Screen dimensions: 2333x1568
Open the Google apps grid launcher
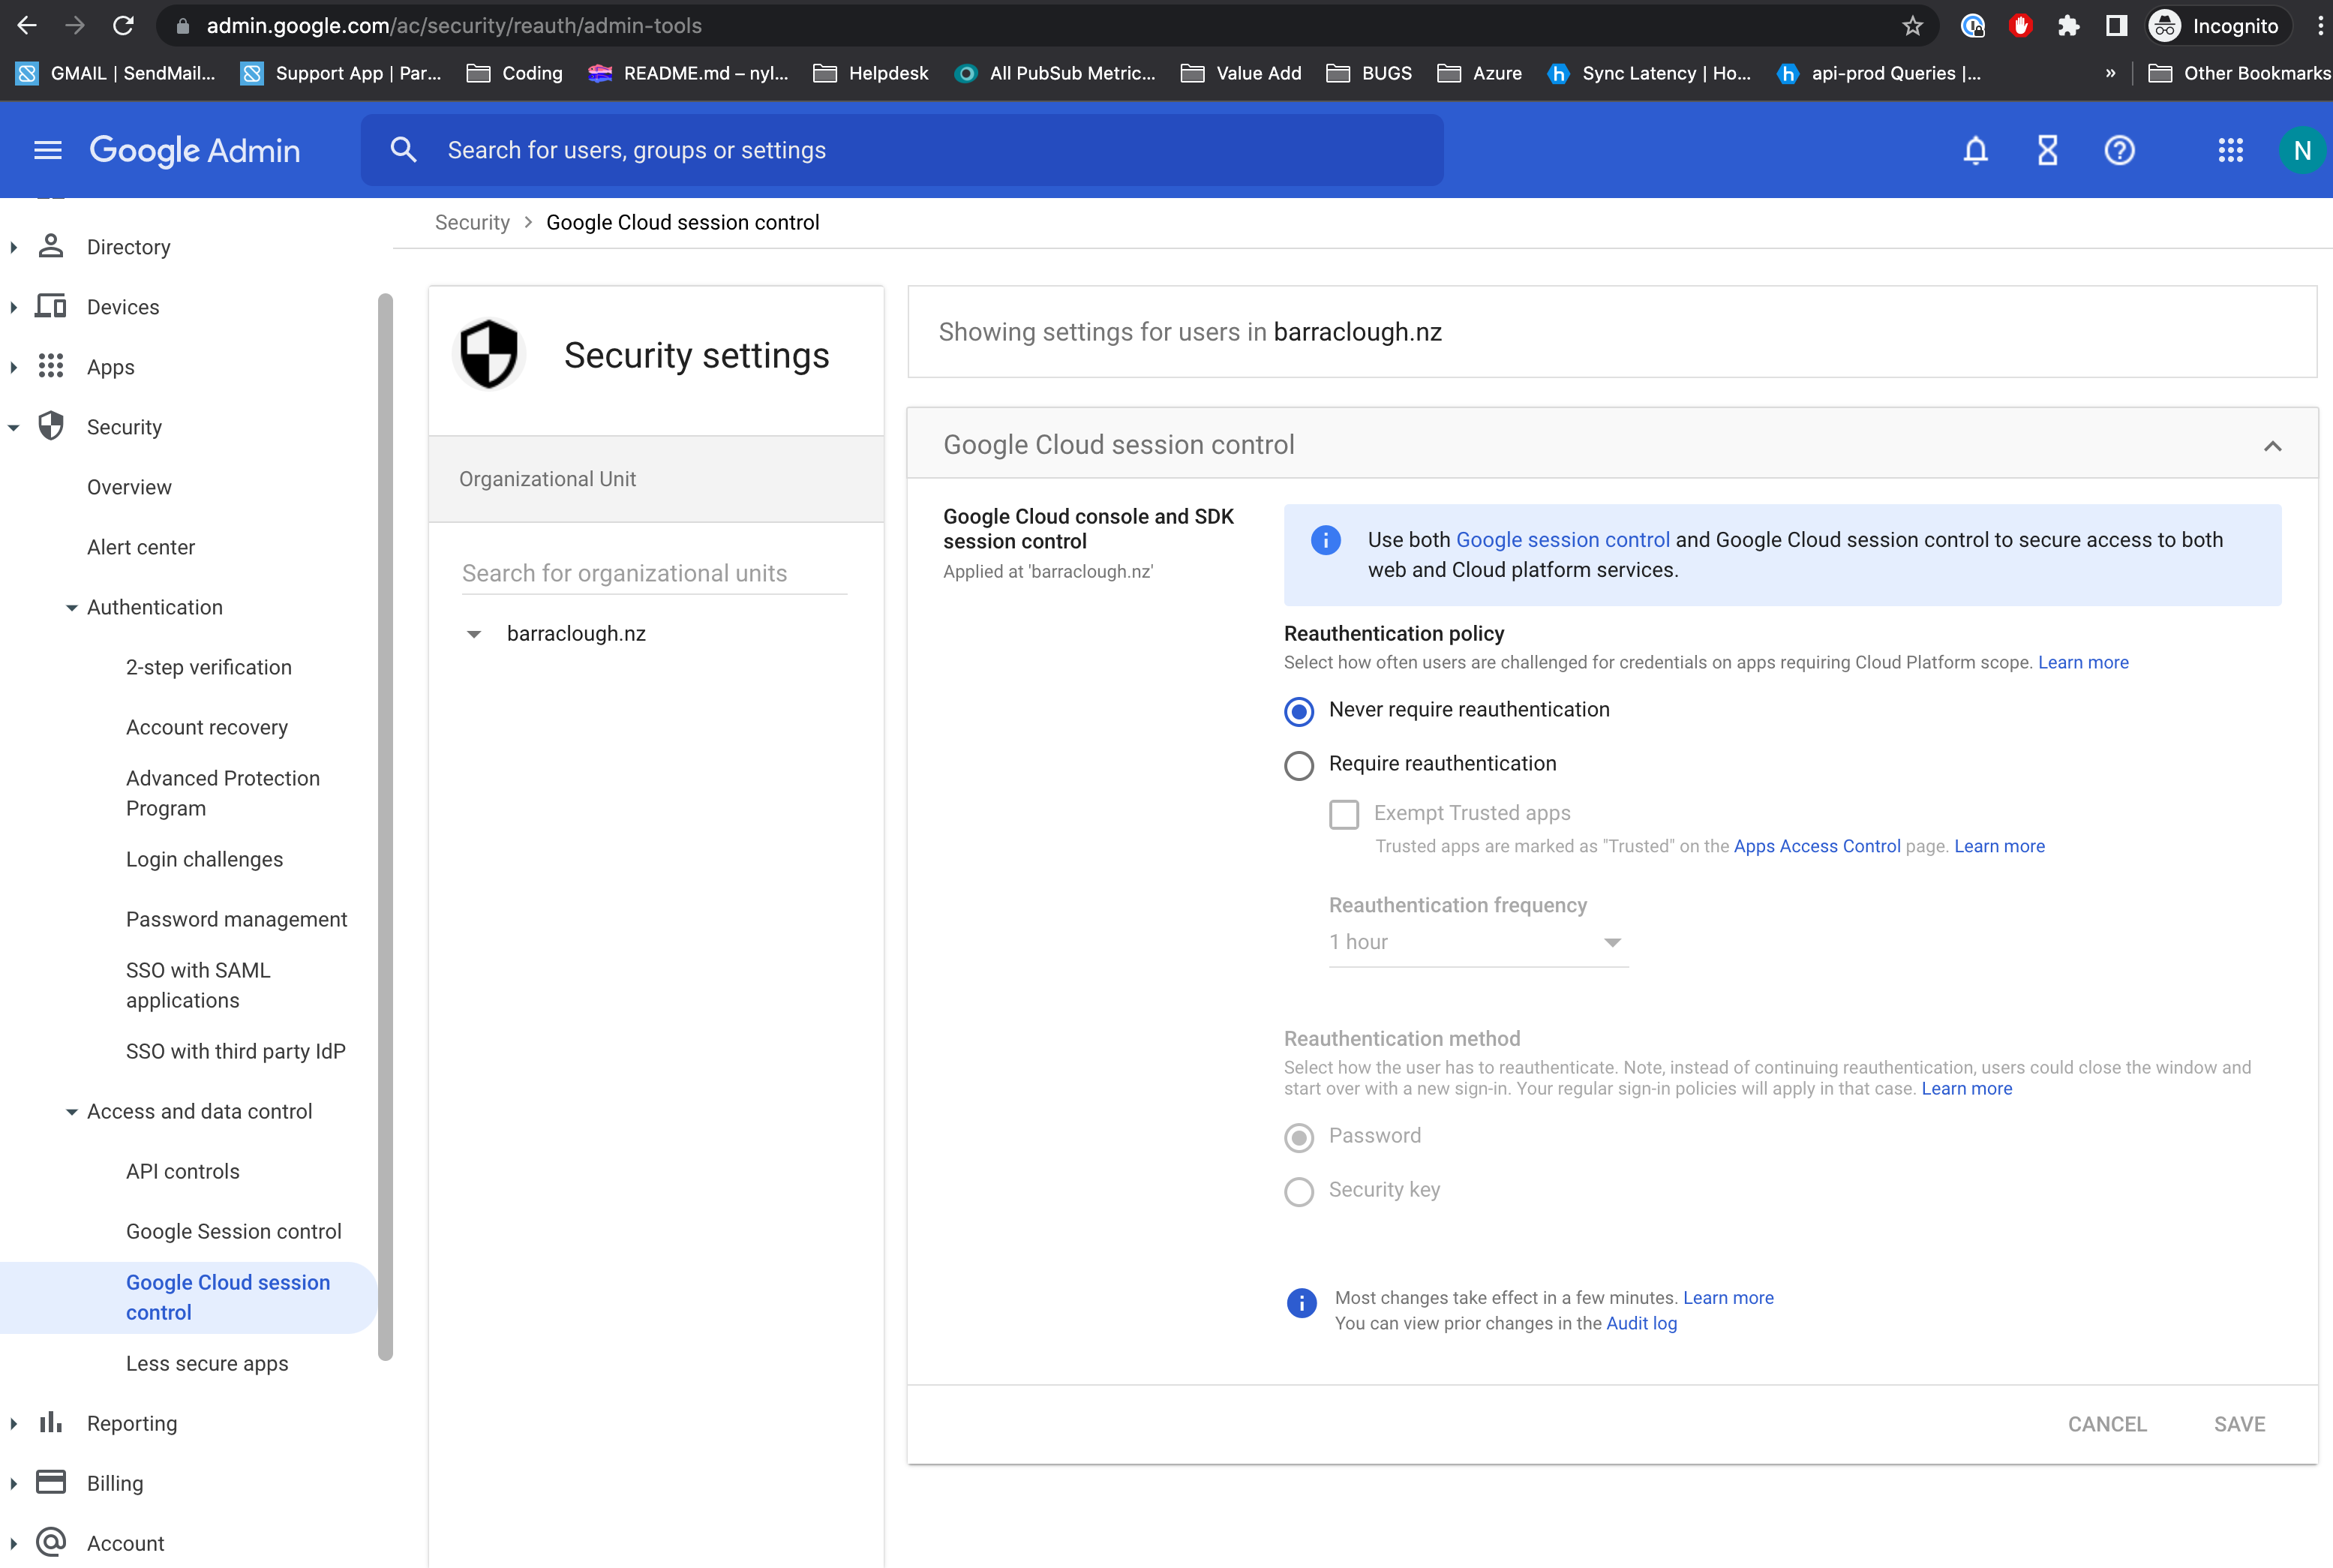pos(2231,150)
